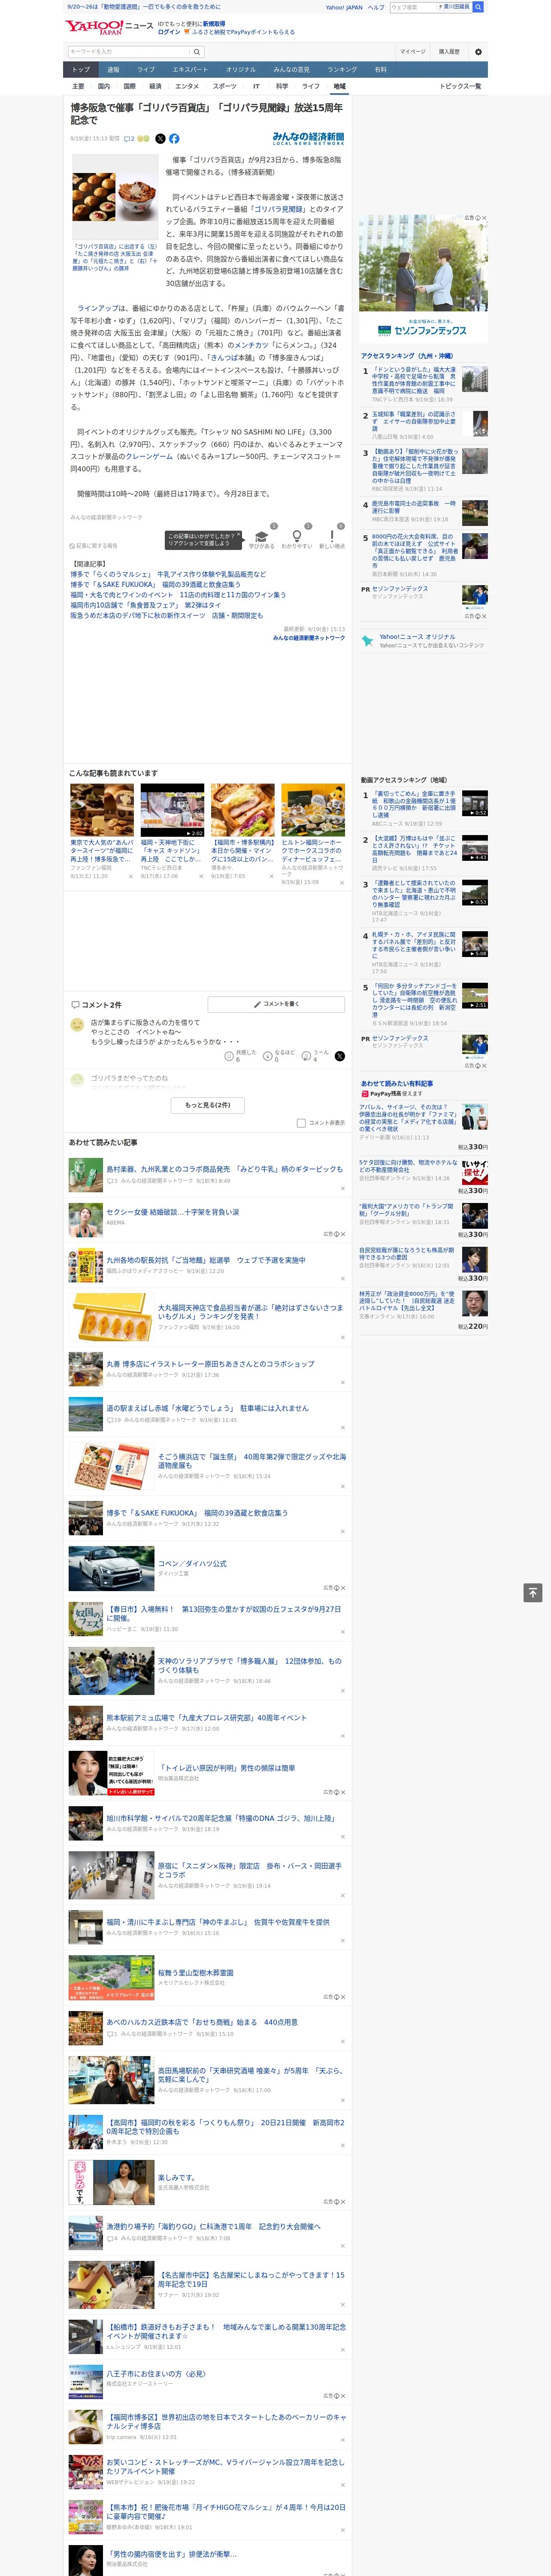Open the 熊本駅前アミュ広場 プロレス研究部 article
The image size is (551, 2576).
pyautogui.click(x=206, y=1718)
